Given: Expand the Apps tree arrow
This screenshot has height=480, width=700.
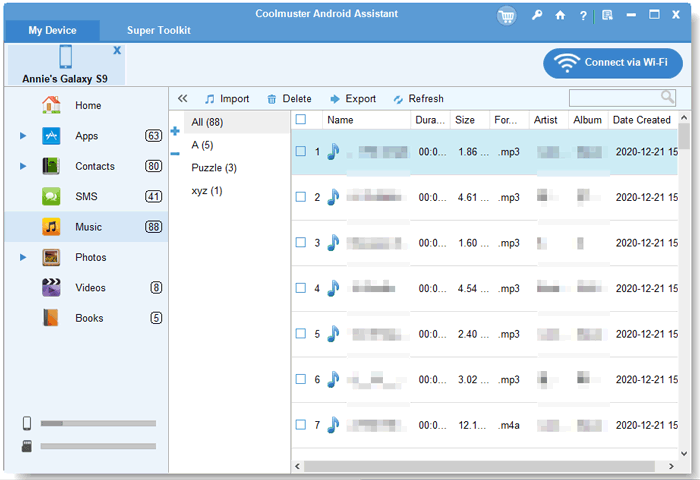Looking at the screenshot, I should (x=23, y=136).
